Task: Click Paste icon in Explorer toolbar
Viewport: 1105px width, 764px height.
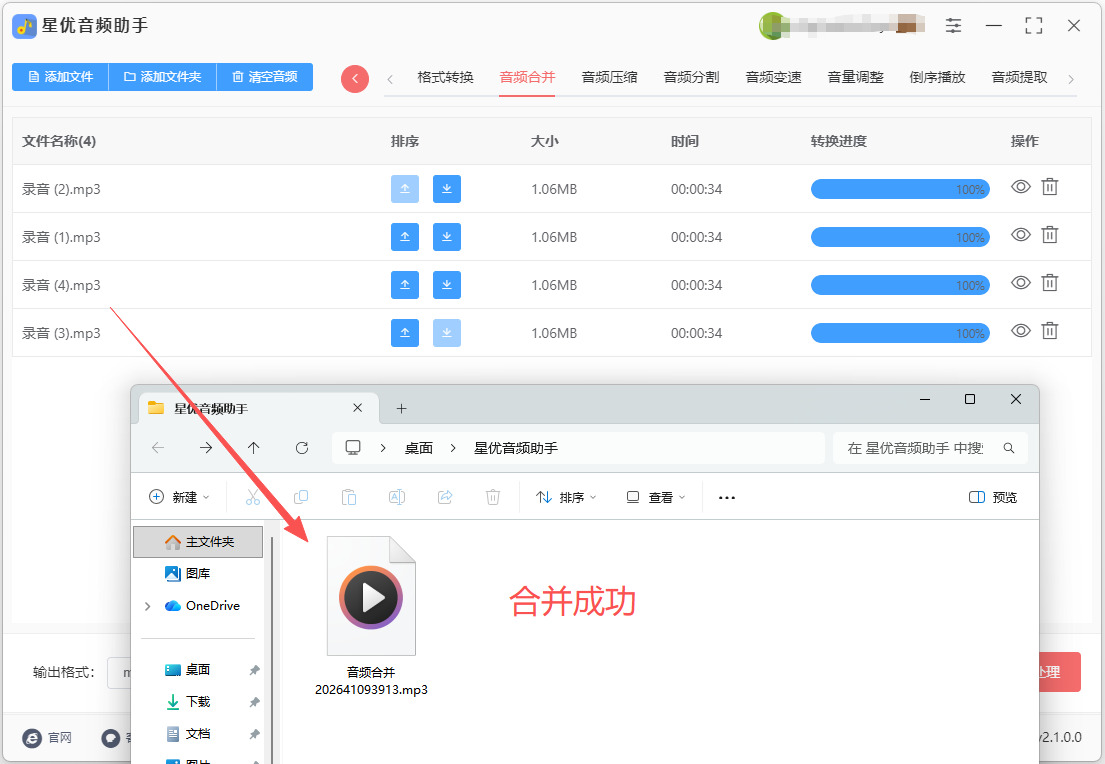Action: click(349, 497)
